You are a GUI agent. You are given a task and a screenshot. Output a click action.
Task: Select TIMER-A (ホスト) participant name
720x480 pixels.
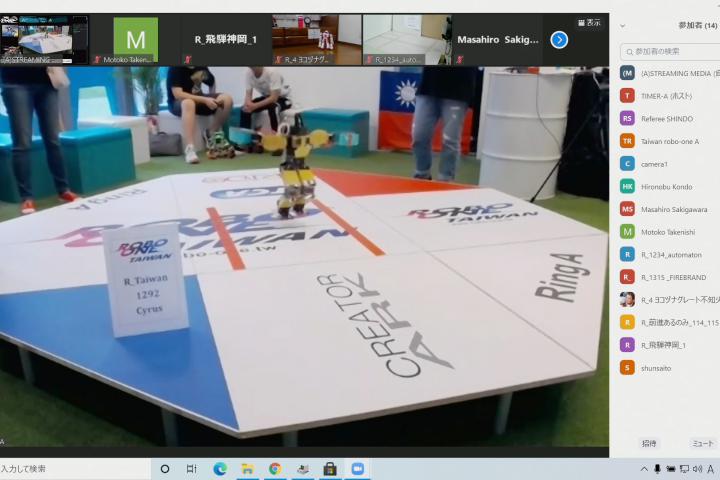[x=666, y=96]
